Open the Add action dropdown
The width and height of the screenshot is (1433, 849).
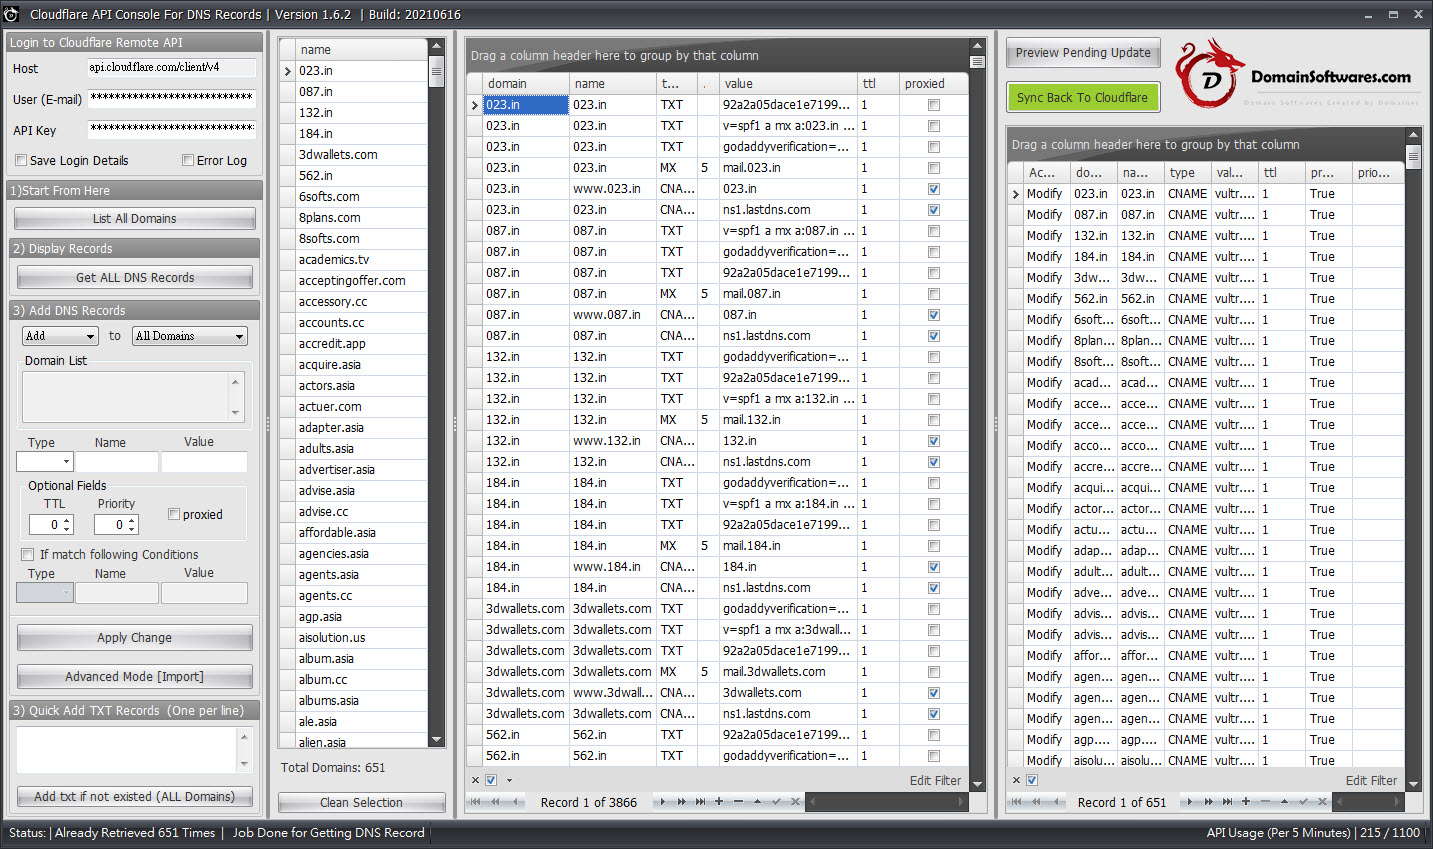[x=60, y=336]
